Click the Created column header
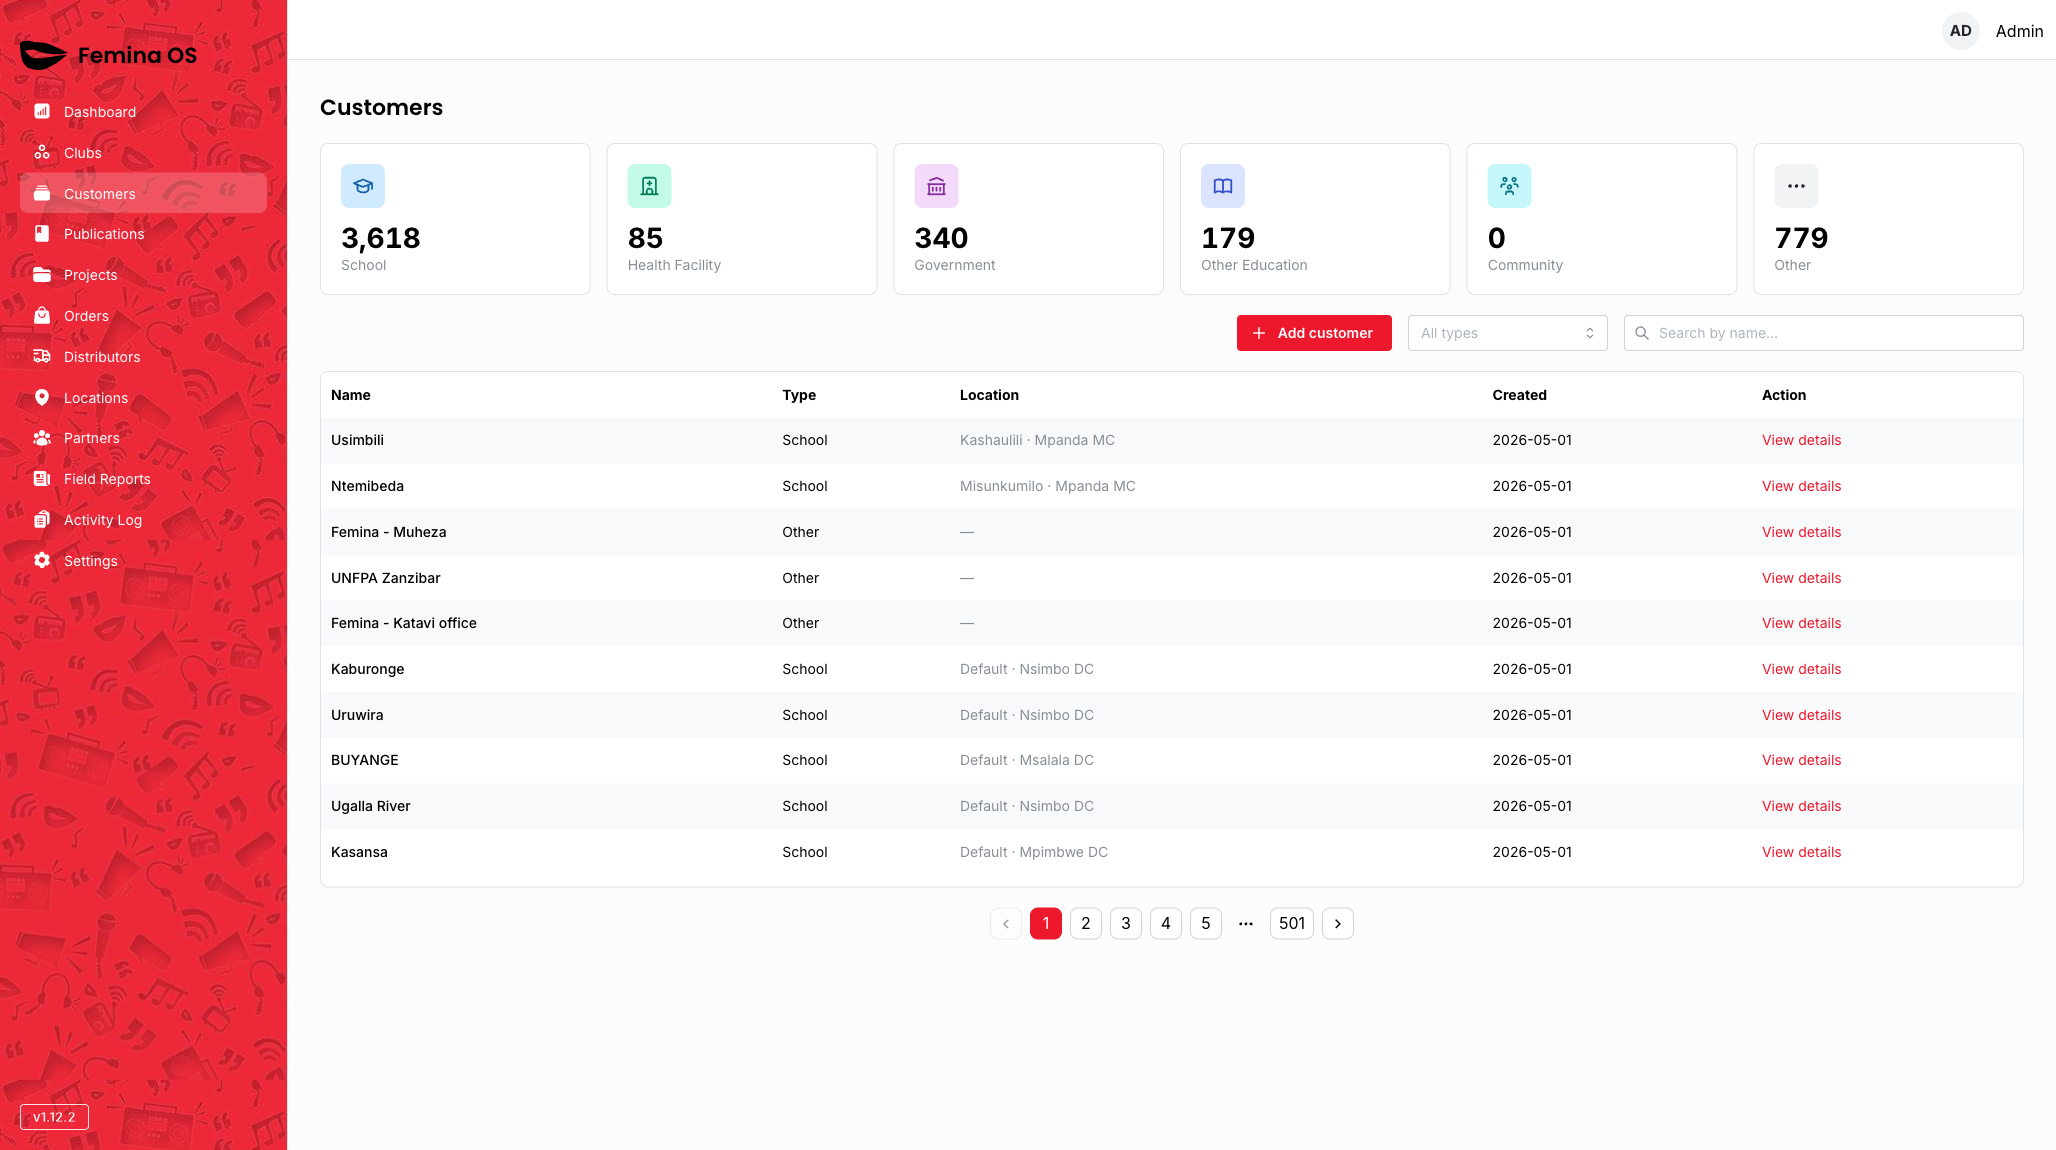2056x1150 pixels. 1519,395
